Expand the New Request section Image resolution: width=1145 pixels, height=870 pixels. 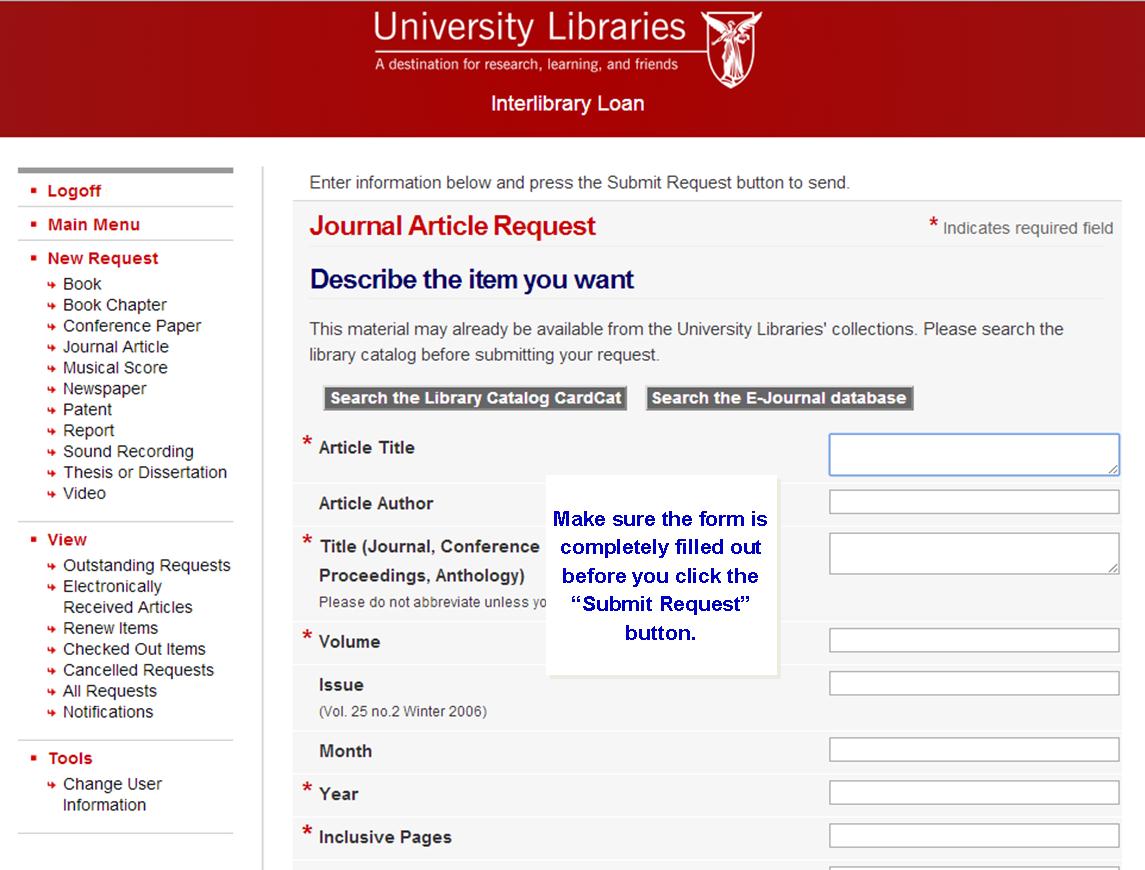tap(102, 258)
